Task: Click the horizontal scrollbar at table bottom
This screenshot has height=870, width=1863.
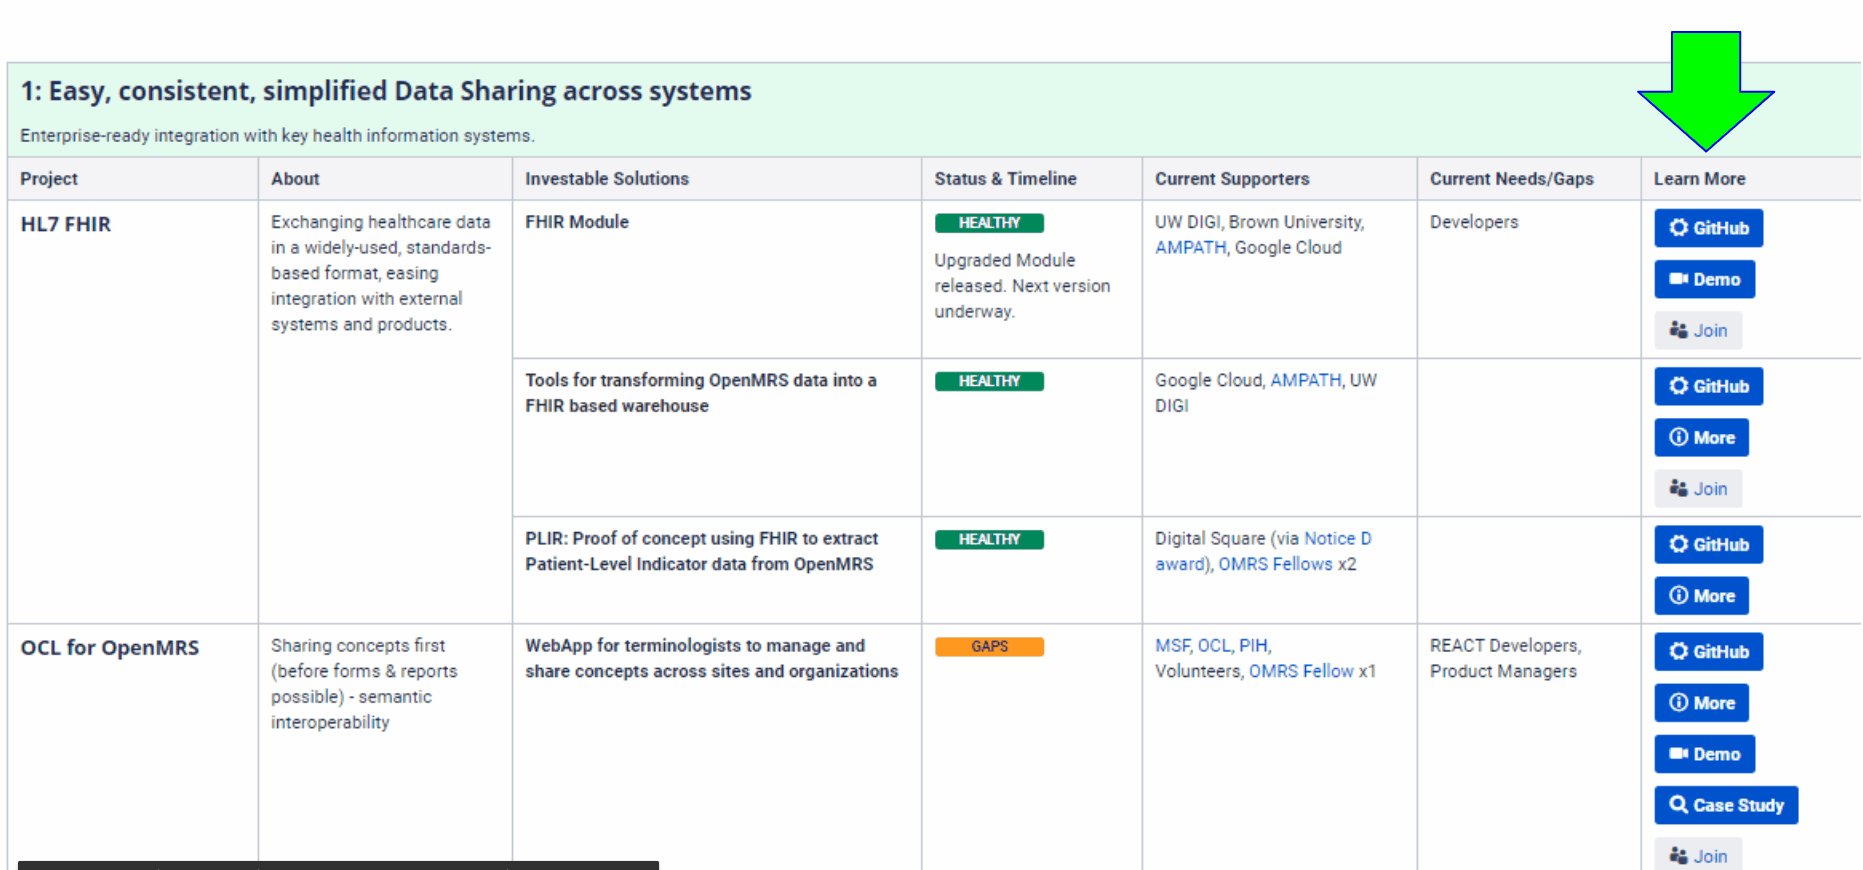Action: pos(338,865)
